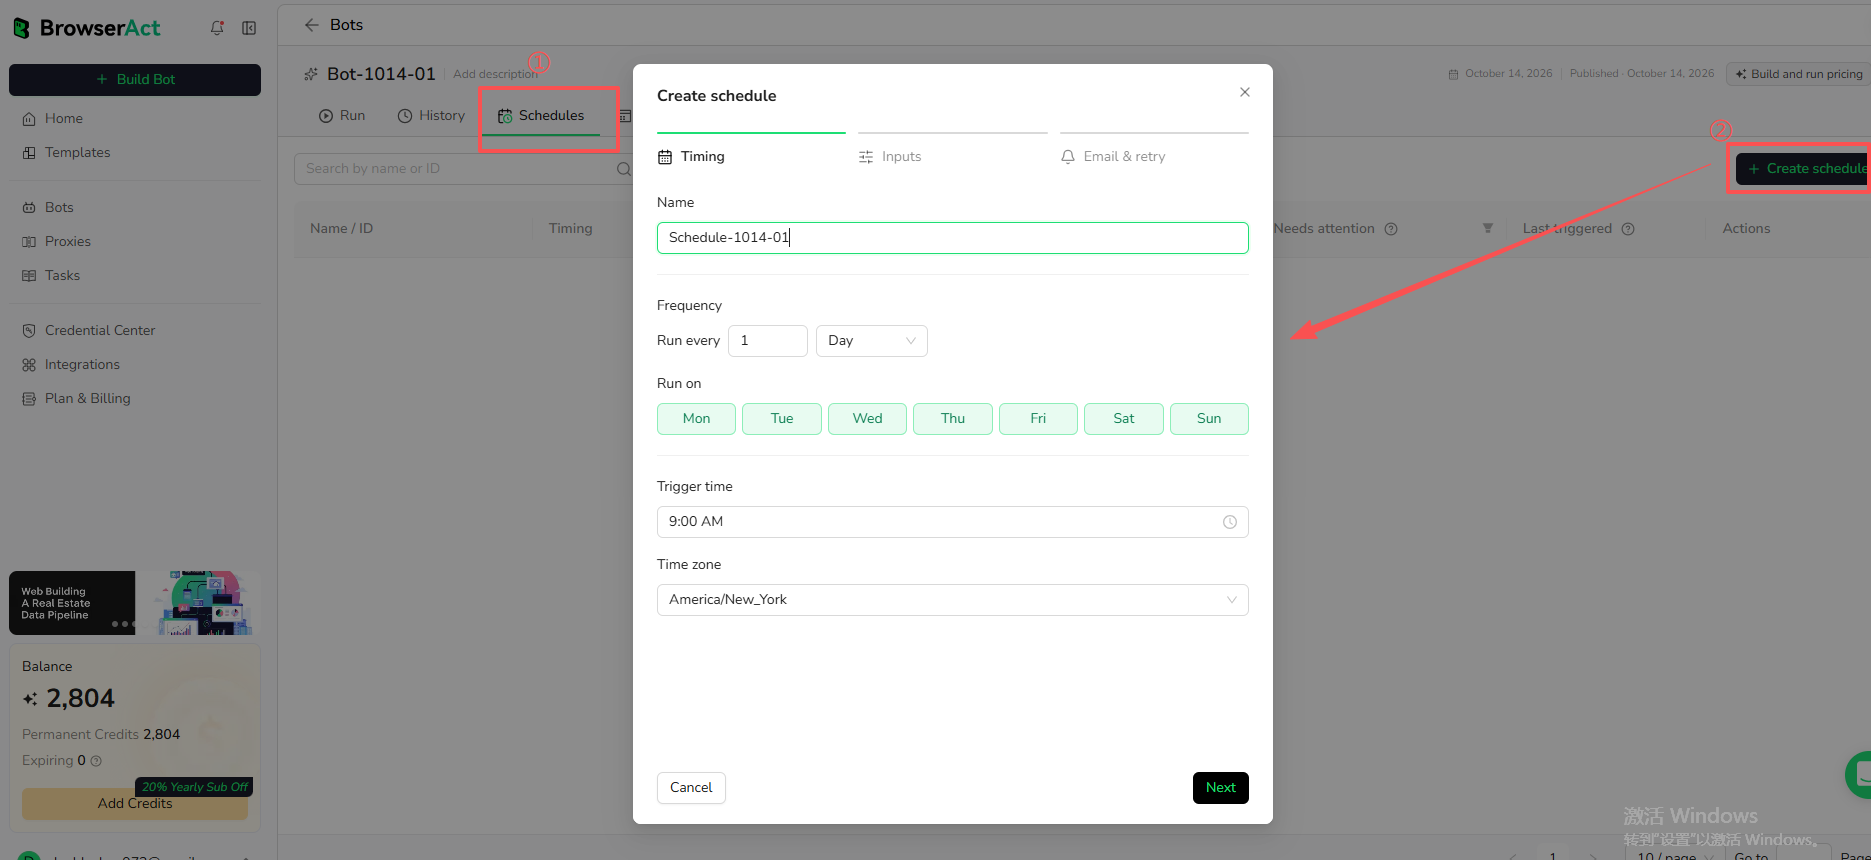The height and width of the screenshot is (860, 1871).
Task: Open the History tab
Action: 431,116
